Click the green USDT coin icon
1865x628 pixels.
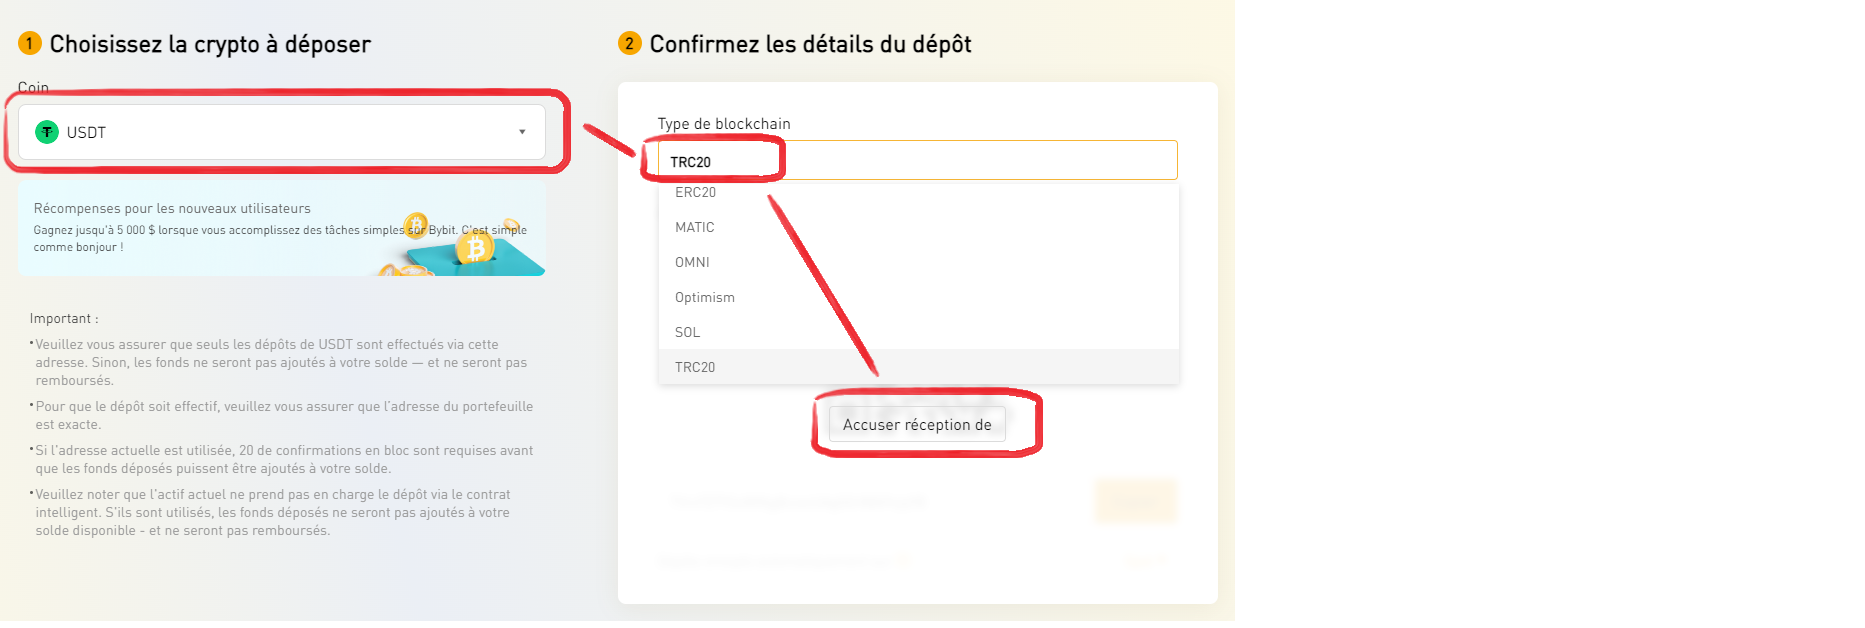pyautogui.click(x=47, y=132)
